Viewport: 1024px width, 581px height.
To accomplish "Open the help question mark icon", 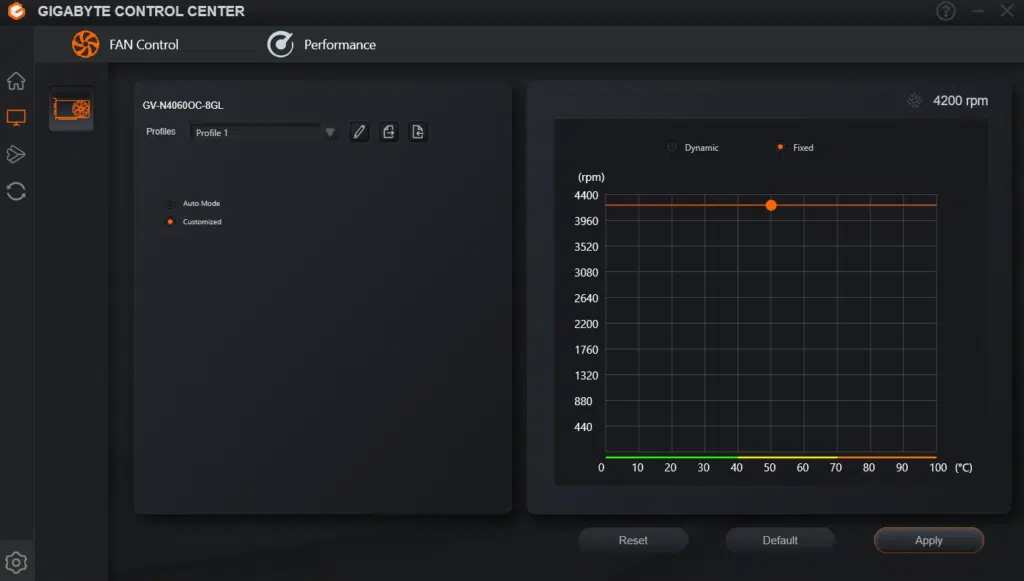I will pyautogui.click(x=946, y=11).
